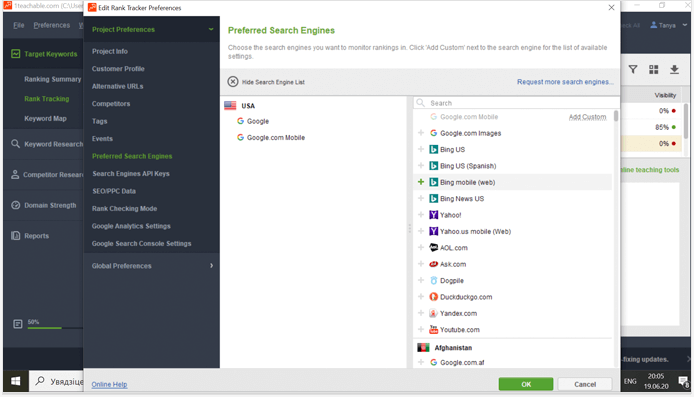
Task: Open SEO/PPC Data preferences
Action: pos(114,191)
